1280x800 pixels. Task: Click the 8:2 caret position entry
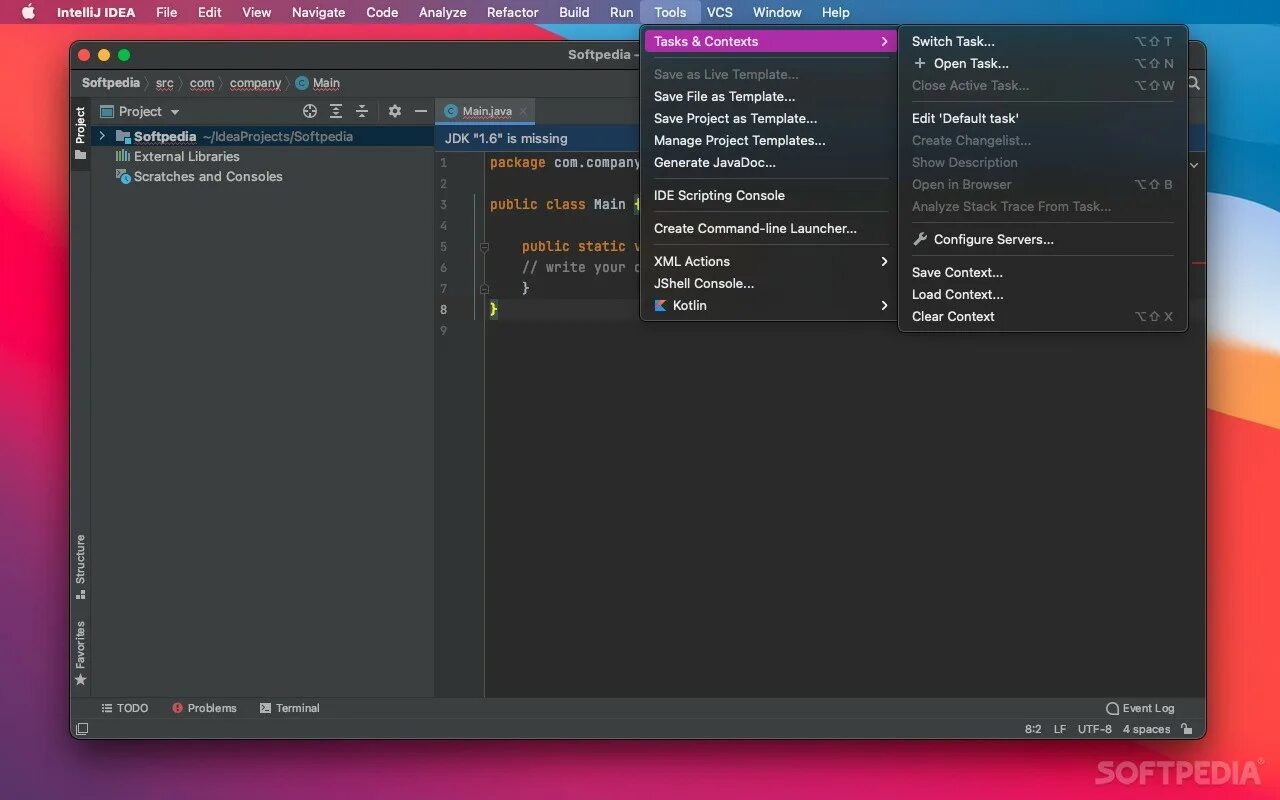click(x=1033, y=729)
